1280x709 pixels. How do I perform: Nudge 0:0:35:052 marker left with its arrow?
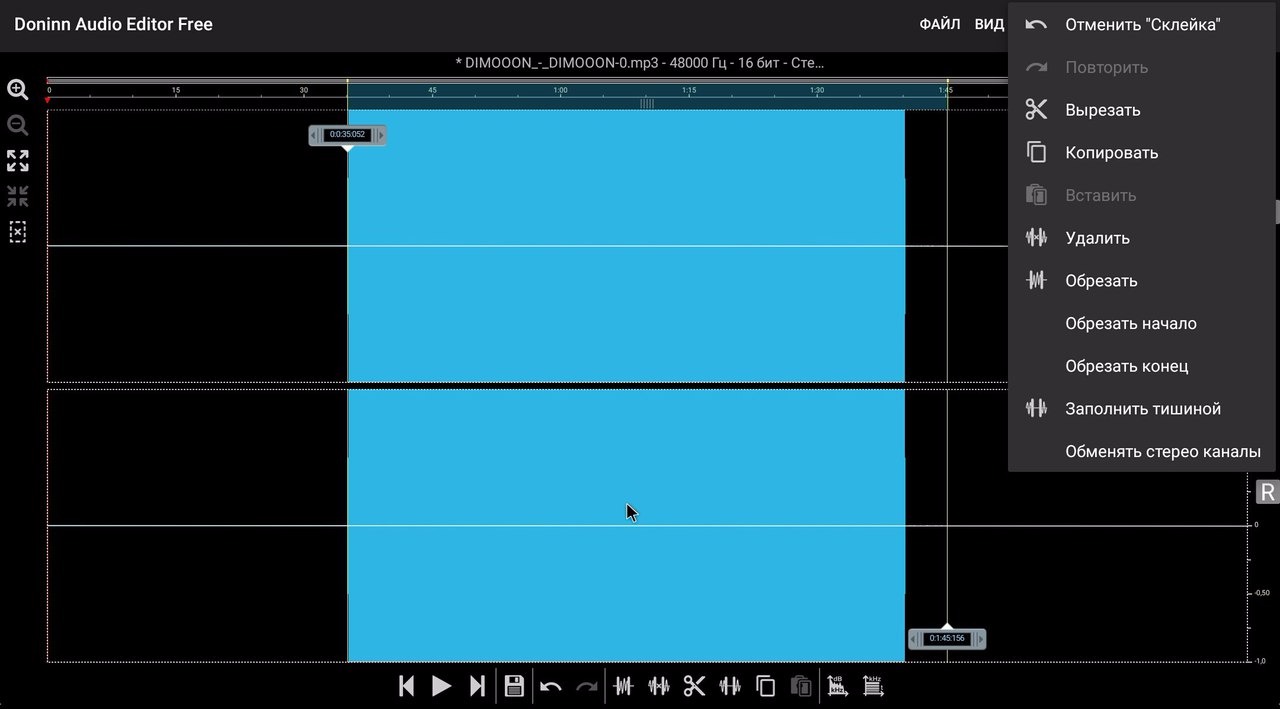(315, 135)
